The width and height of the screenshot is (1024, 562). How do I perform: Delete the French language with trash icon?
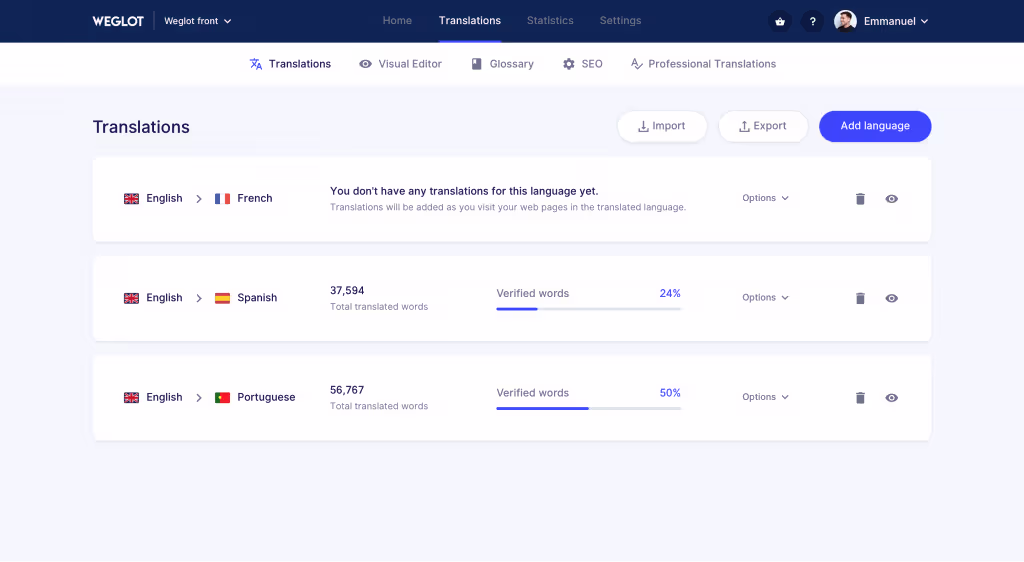point(860,198)
